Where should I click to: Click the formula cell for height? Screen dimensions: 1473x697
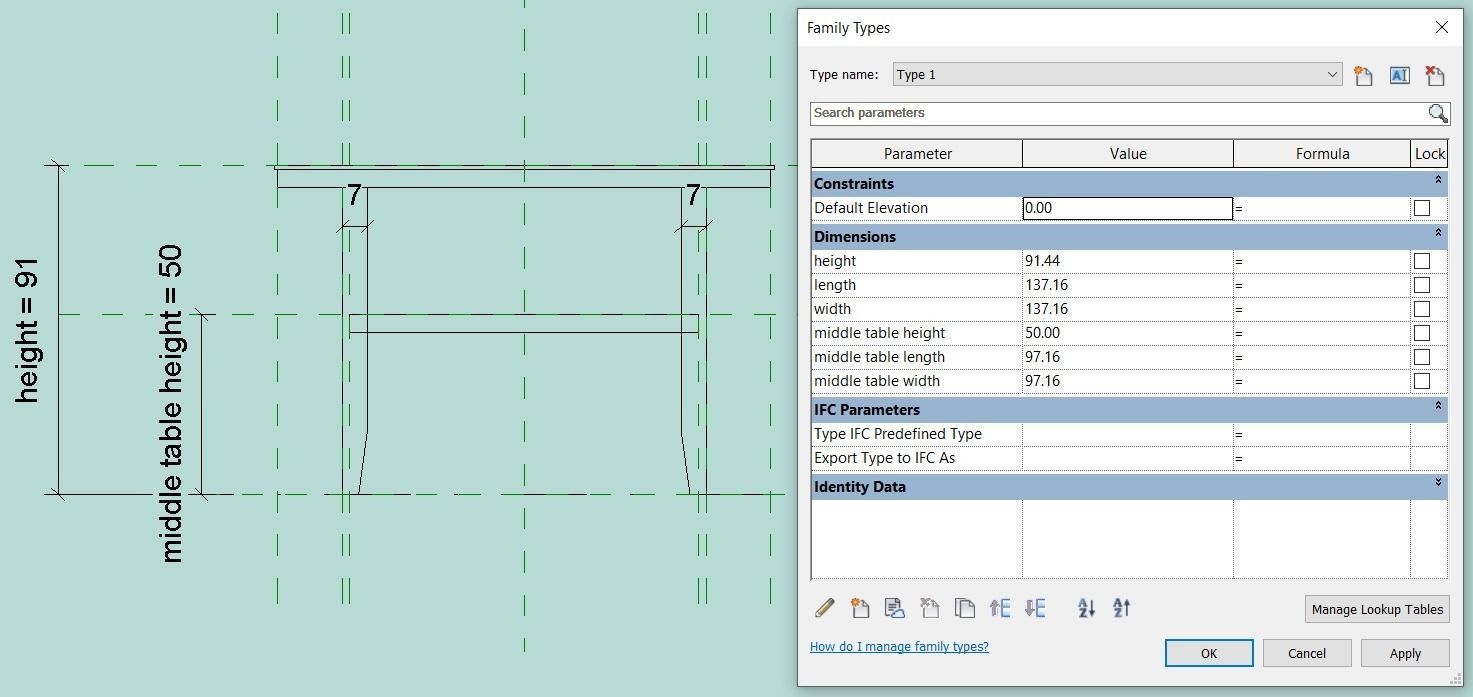coord(1322,261)
